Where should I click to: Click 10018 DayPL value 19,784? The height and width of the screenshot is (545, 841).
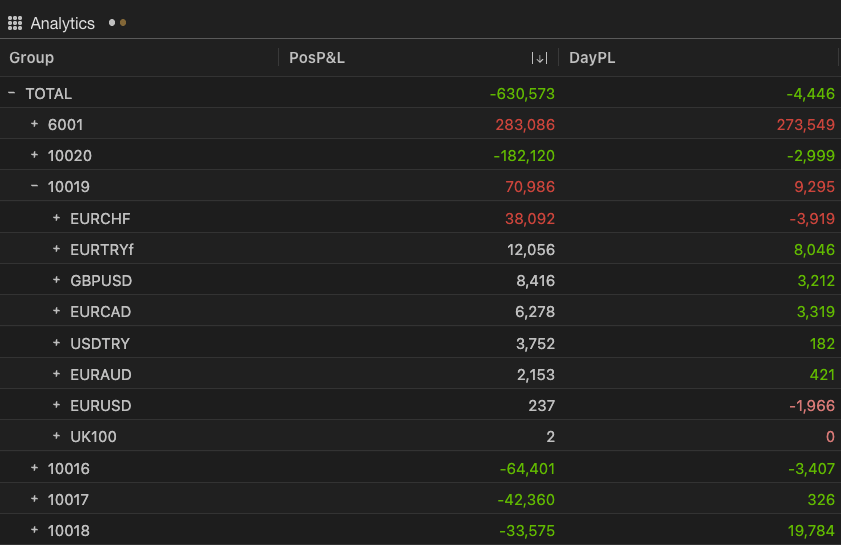coord(811,531)
